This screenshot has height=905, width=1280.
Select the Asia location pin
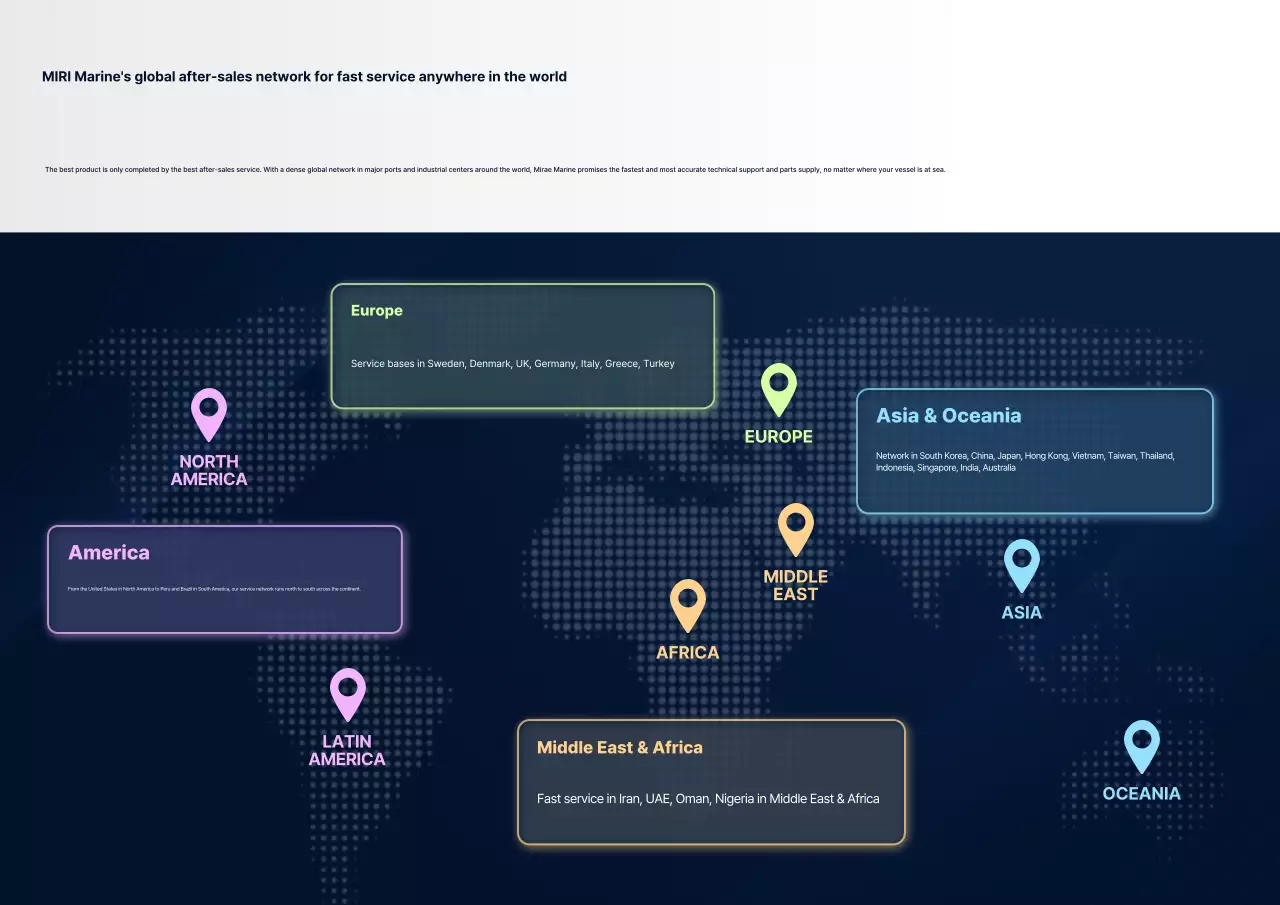coord(1021,564)
